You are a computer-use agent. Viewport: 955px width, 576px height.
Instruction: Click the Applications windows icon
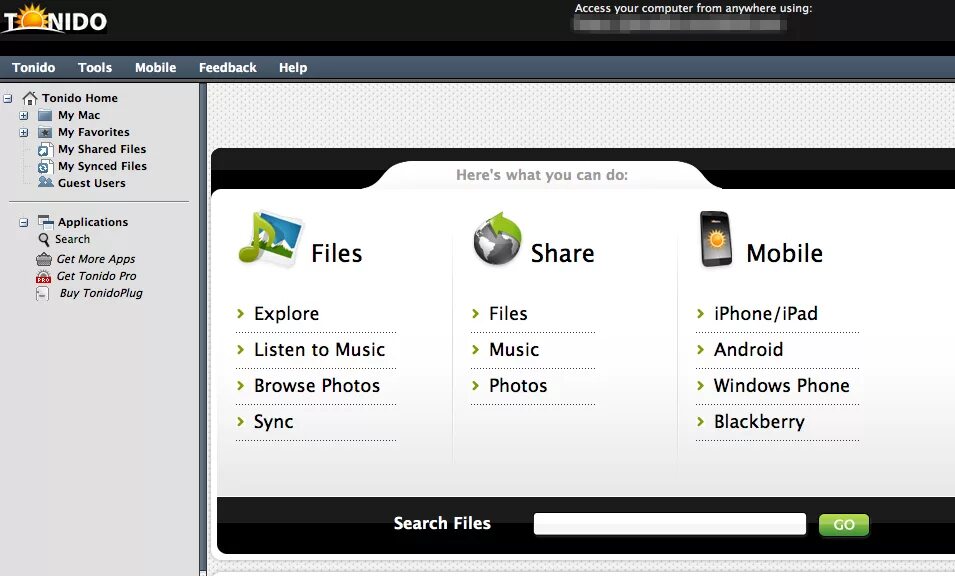46,222
